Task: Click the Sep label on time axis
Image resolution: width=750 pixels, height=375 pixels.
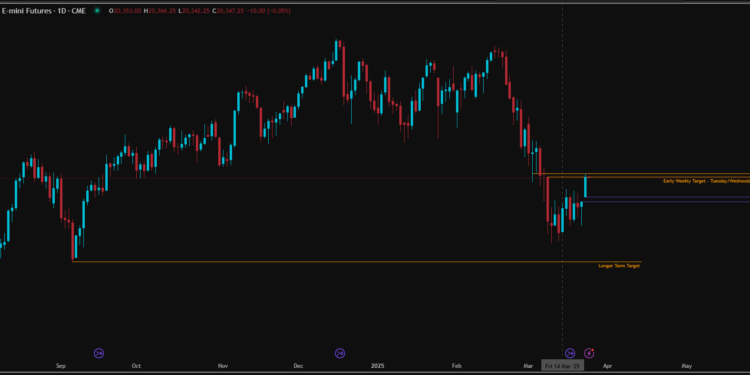Action: click(x=61, y=366)
